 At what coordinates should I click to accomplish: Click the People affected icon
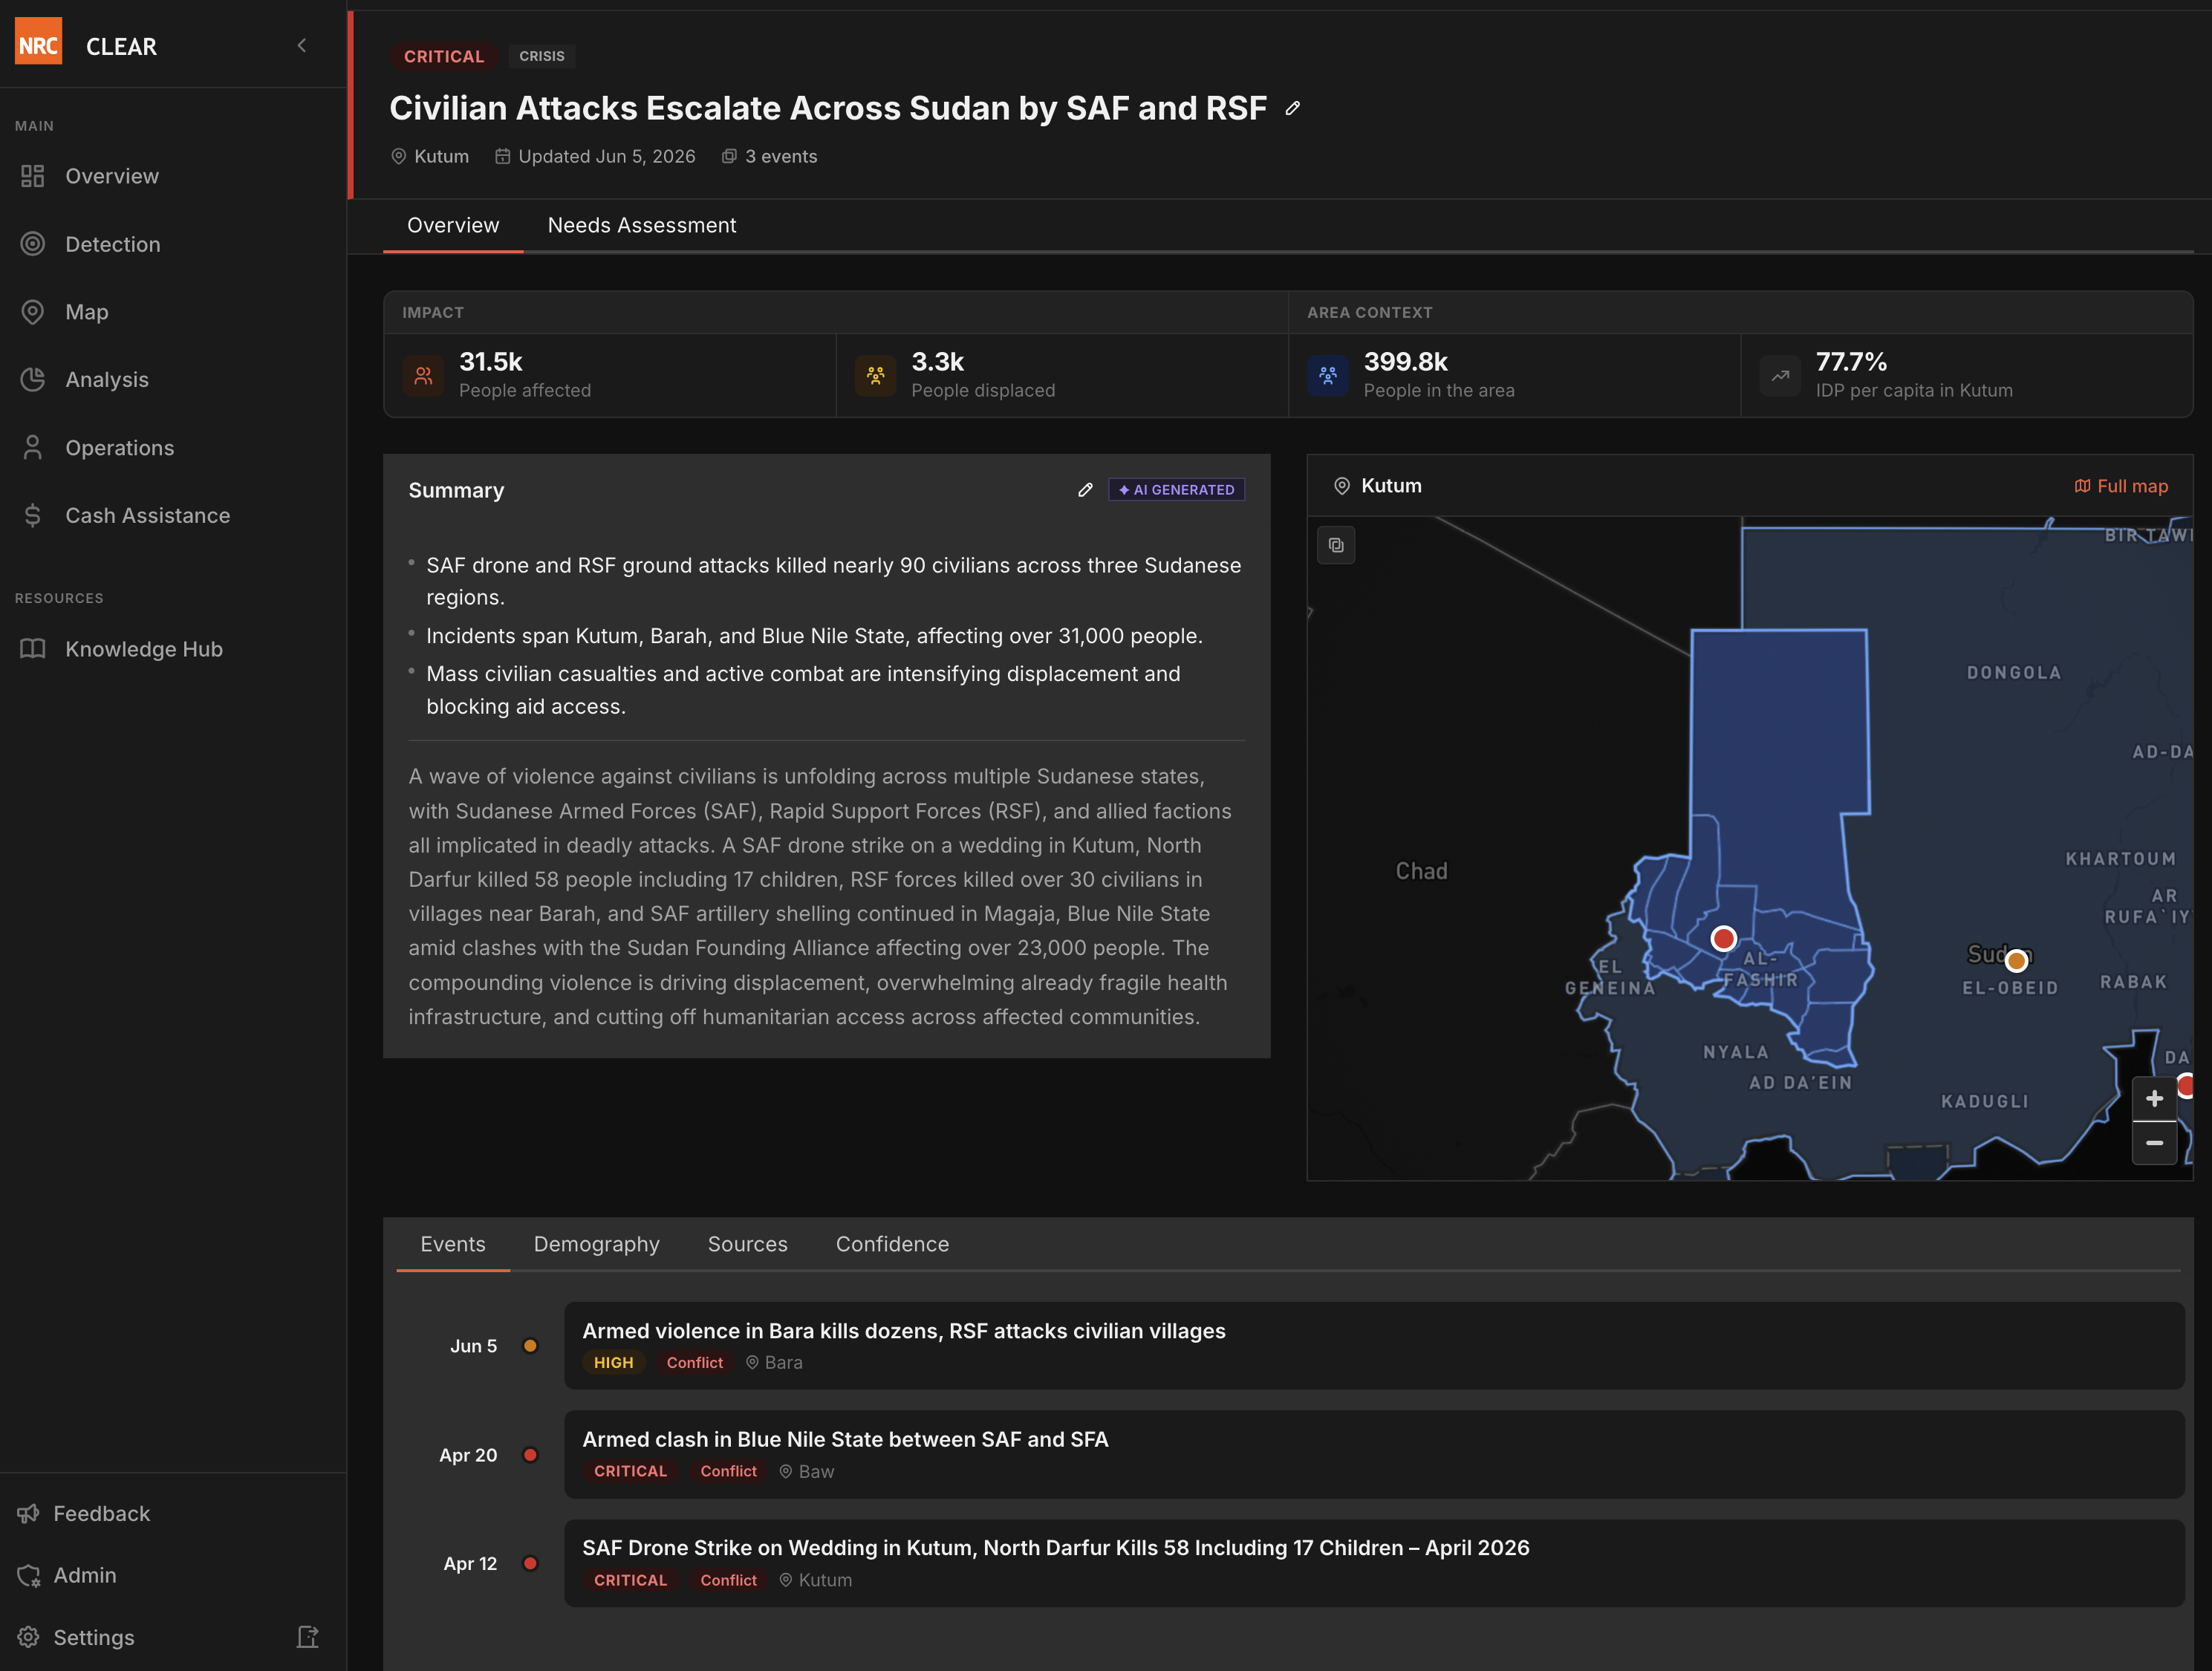pos(423,376)
